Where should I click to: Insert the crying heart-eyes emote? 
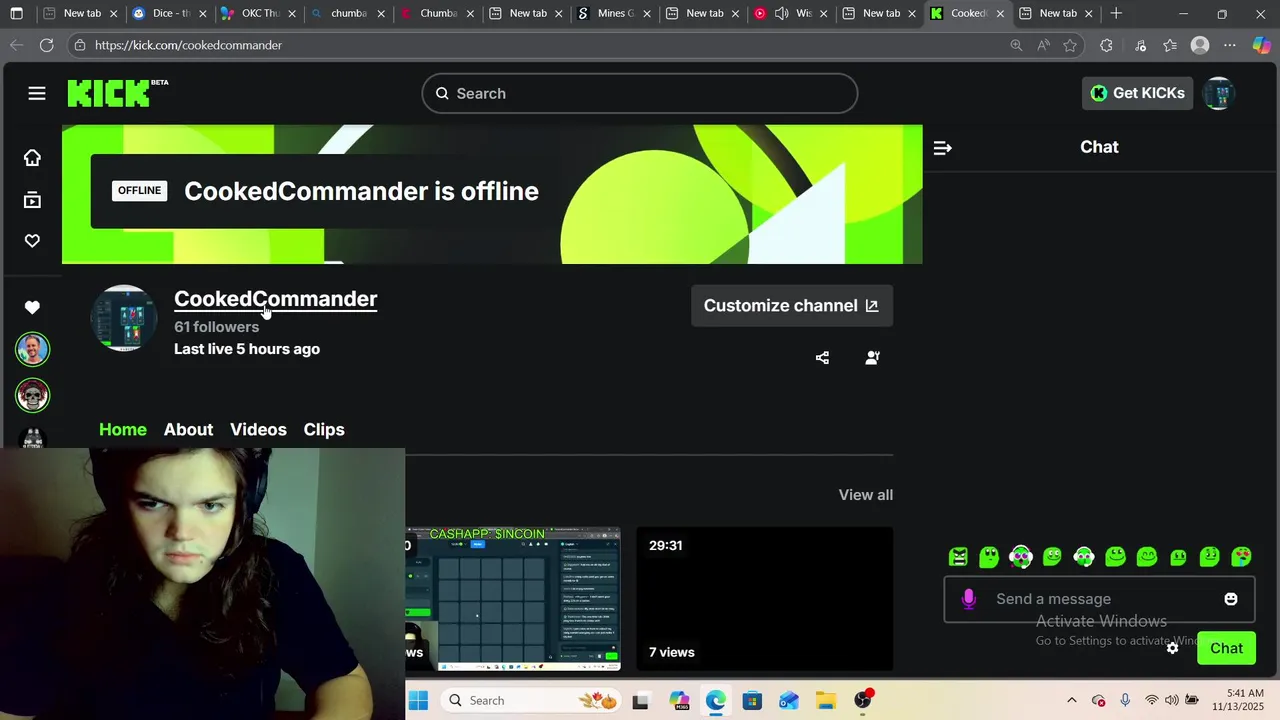click(x=1241, y=557)
